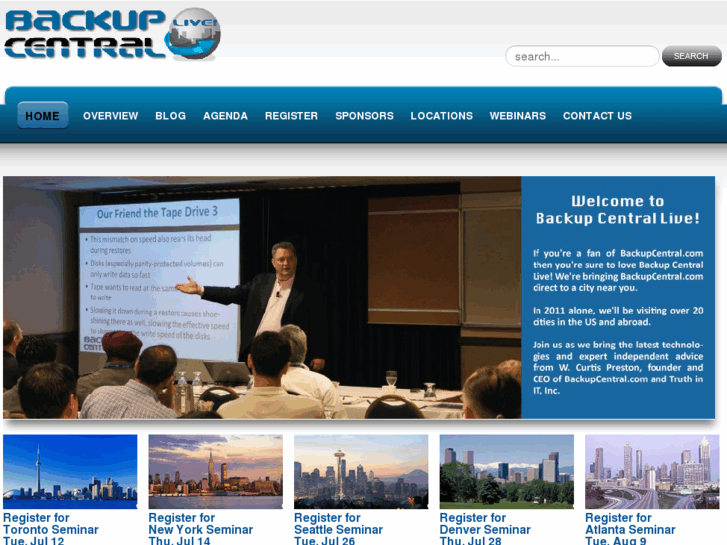Image resolution: width=727 pixels, height=545 pixels.
Task: Click the paragraph mentioning W. Curtis Preston
Action: point(618,368)
